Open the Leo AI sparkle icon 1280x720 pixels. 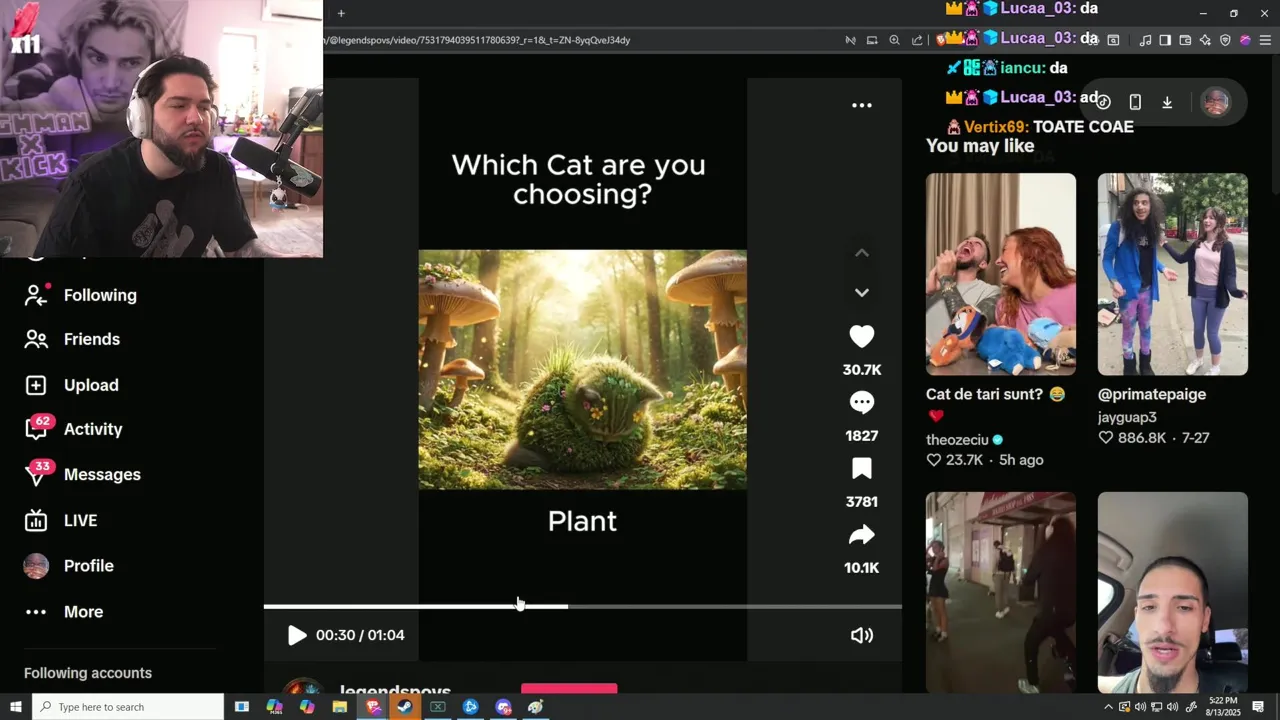click(x=1205, y=40)
